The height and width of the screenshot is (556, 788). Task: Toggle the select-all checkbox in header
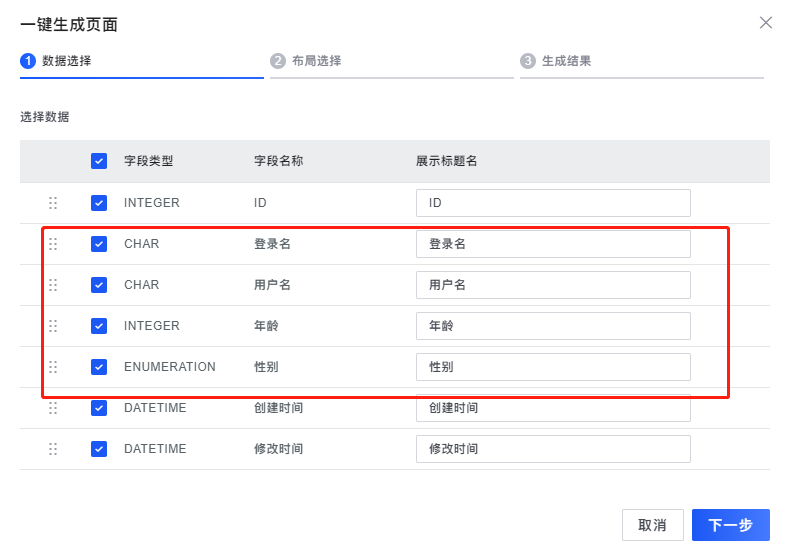tap(99, 161)
